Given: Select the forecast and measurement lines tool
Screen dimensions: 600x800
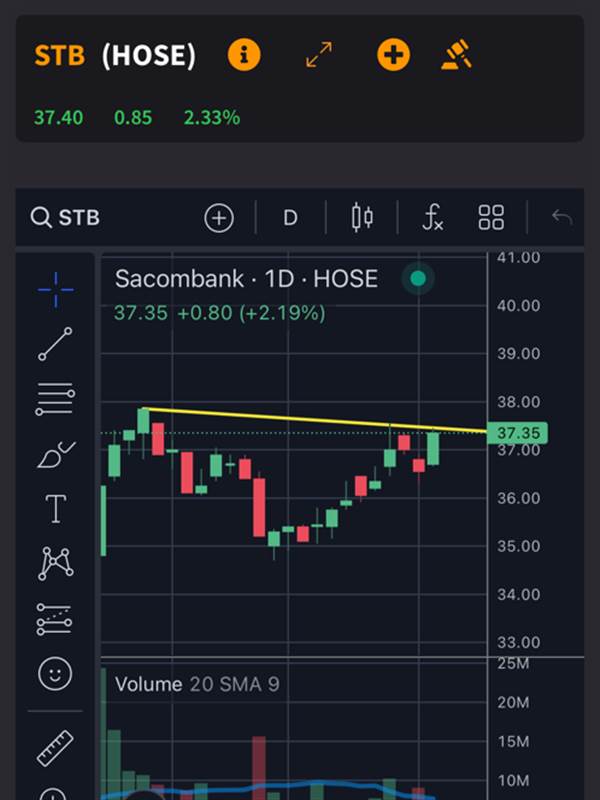Looking at the screenshot, I should [55, 619].
